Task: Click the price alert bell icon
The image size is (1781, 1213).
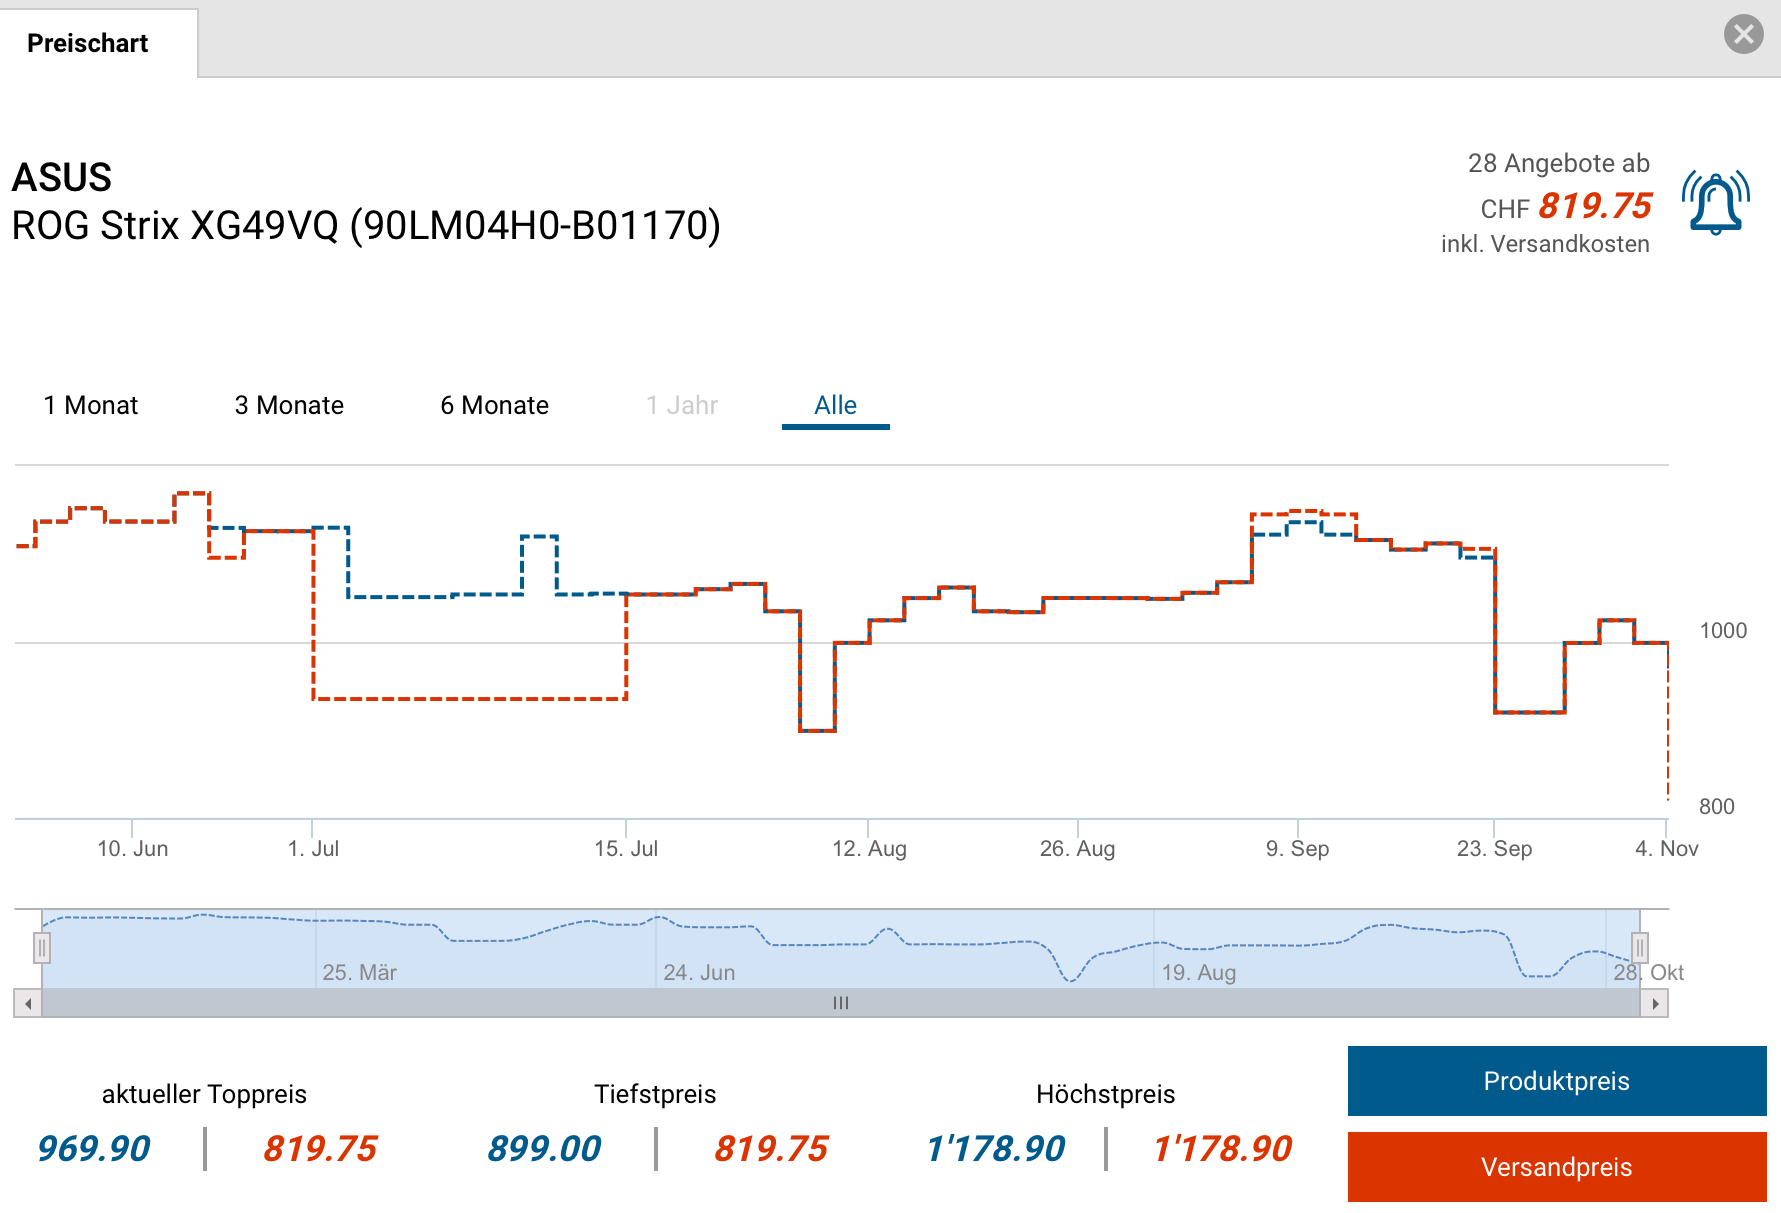Action: coord(1715,203)
